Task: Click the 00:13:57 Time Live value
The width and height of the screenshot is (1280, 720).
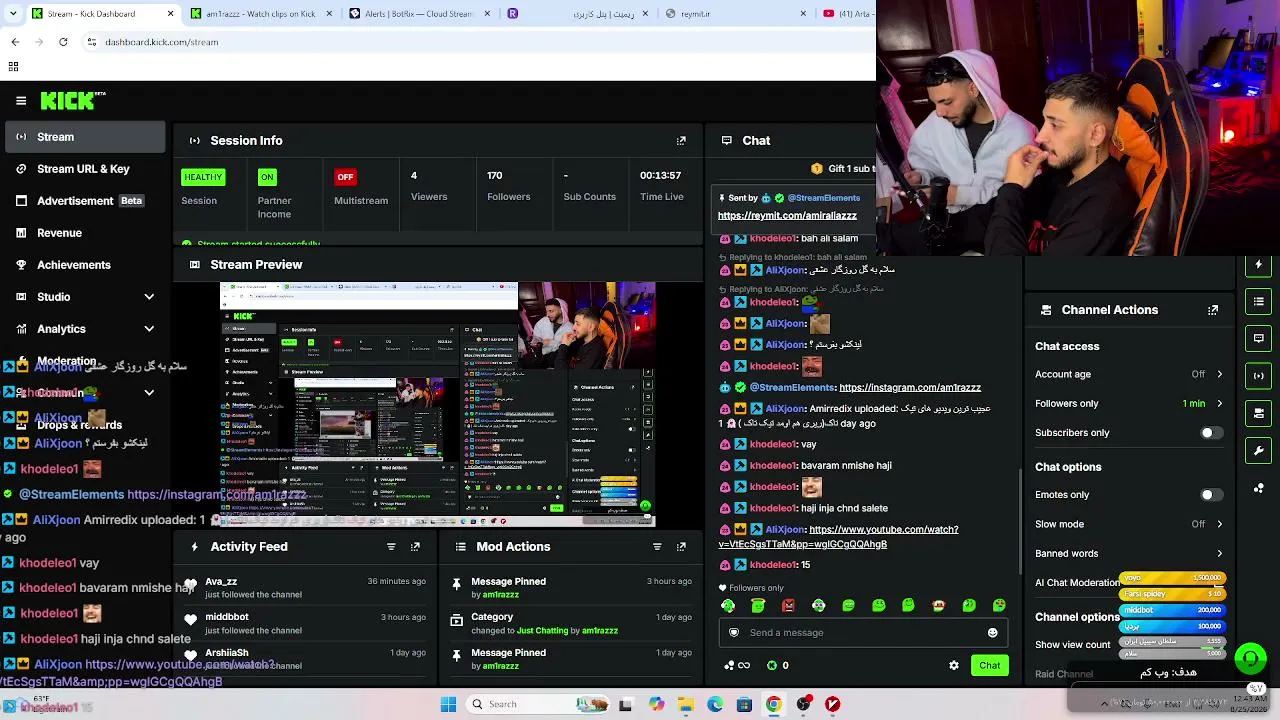Action: click(661, 176)
